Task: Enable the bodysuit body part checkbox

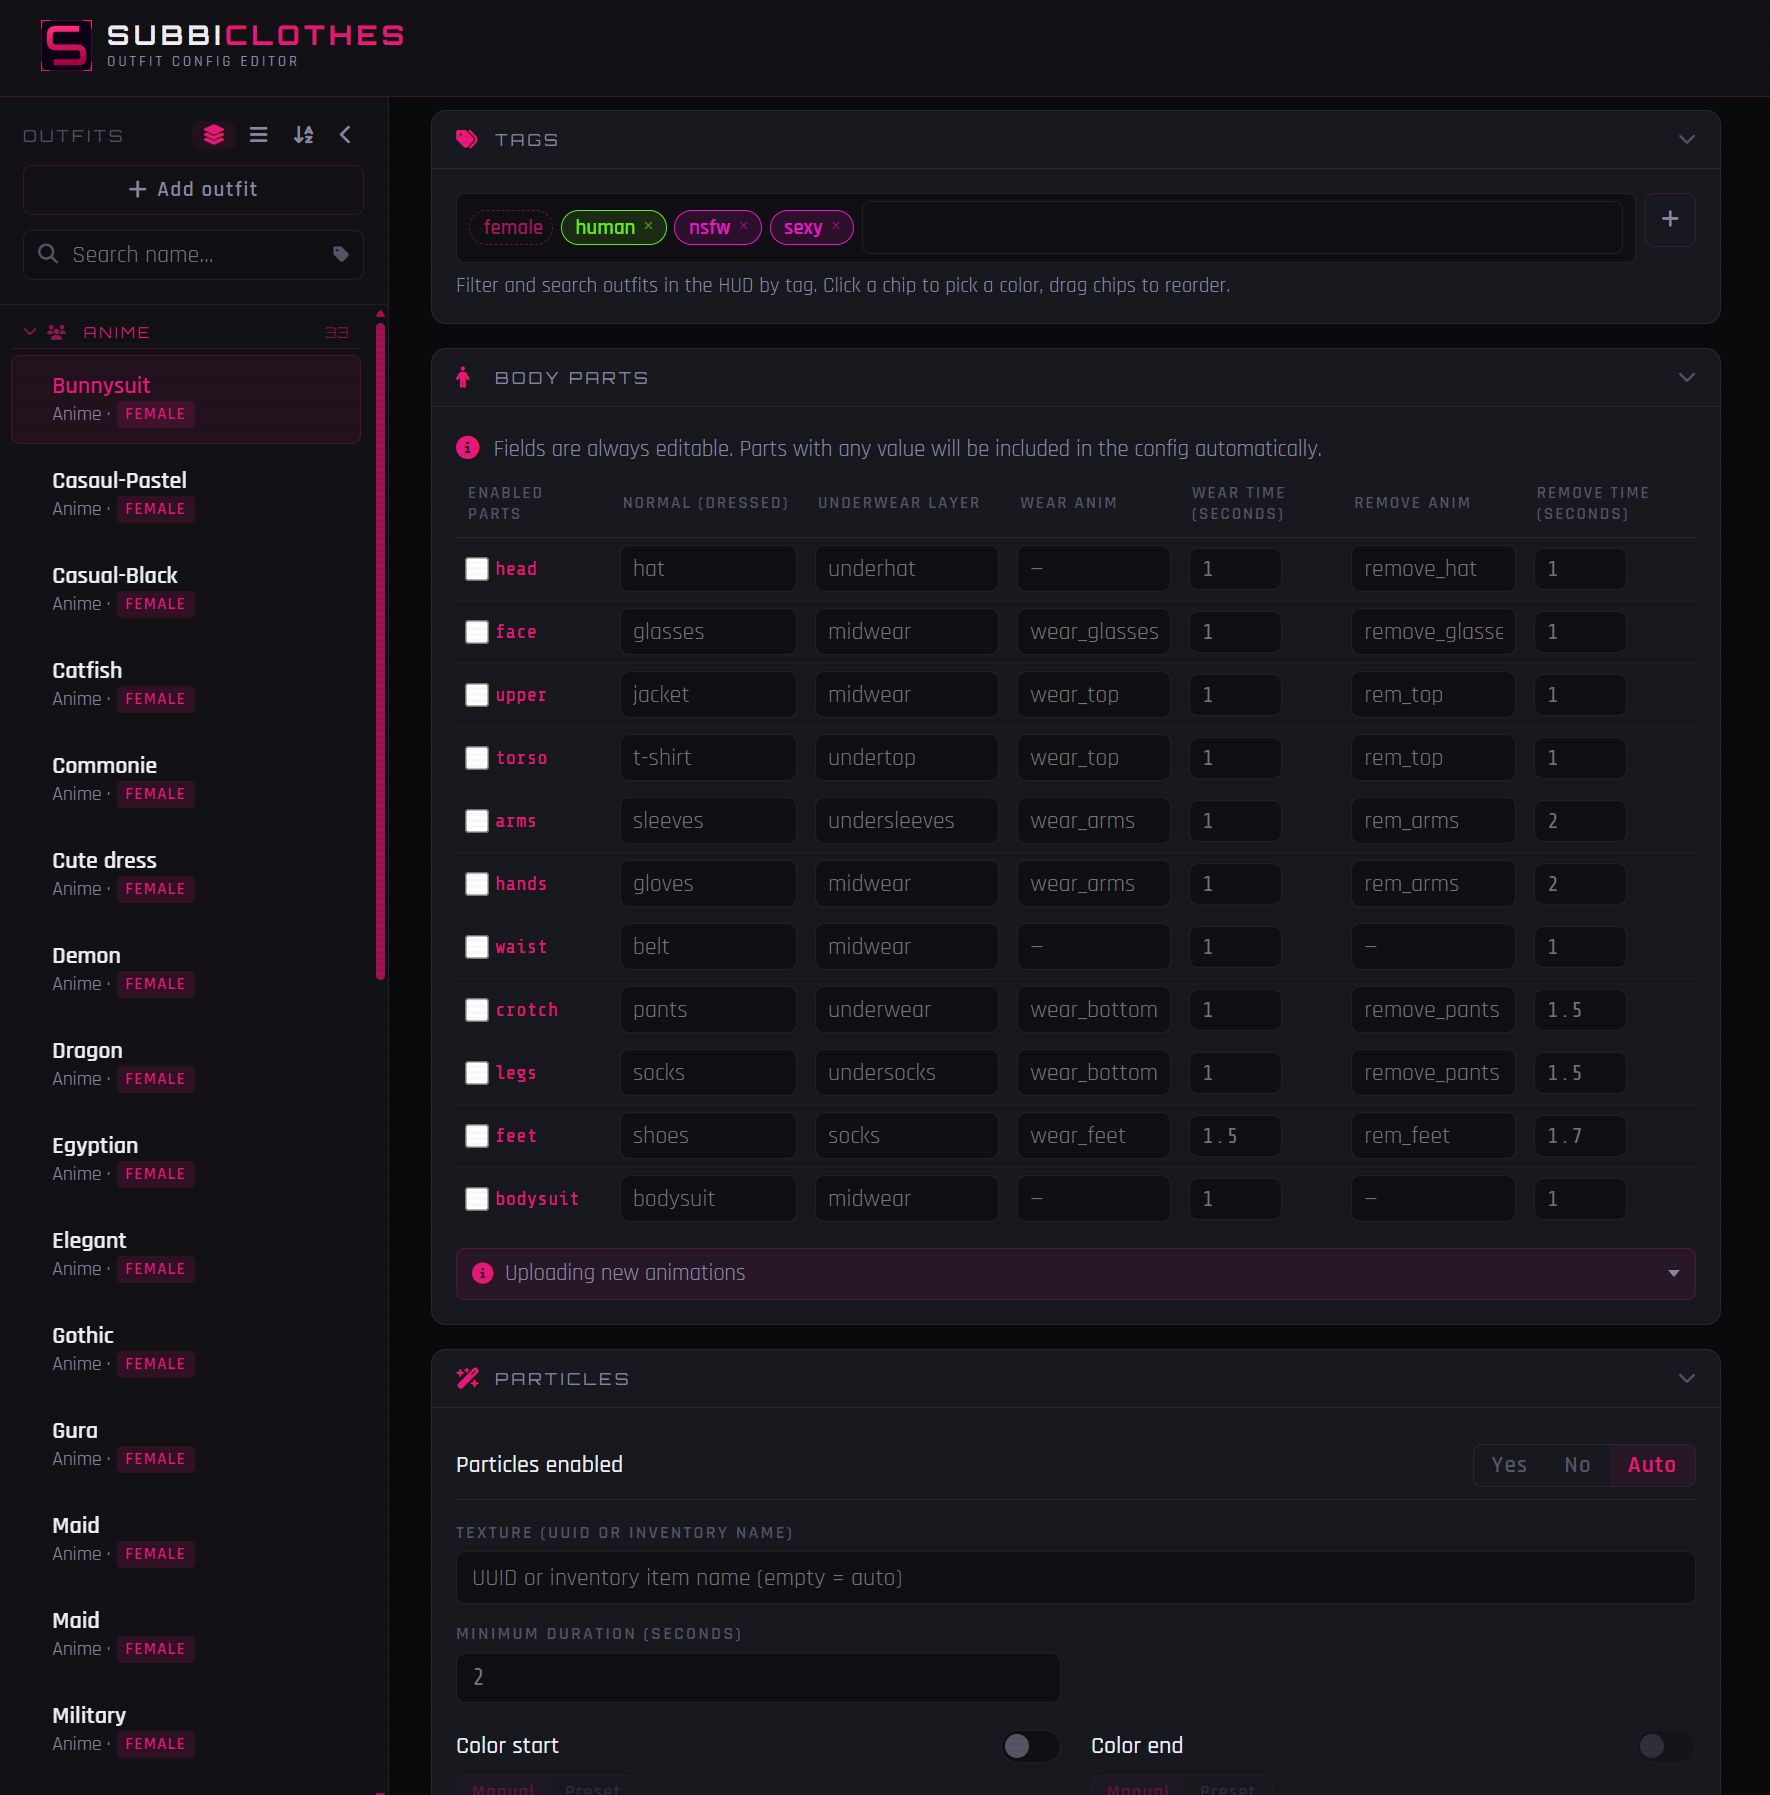Action: point(477,1199)
